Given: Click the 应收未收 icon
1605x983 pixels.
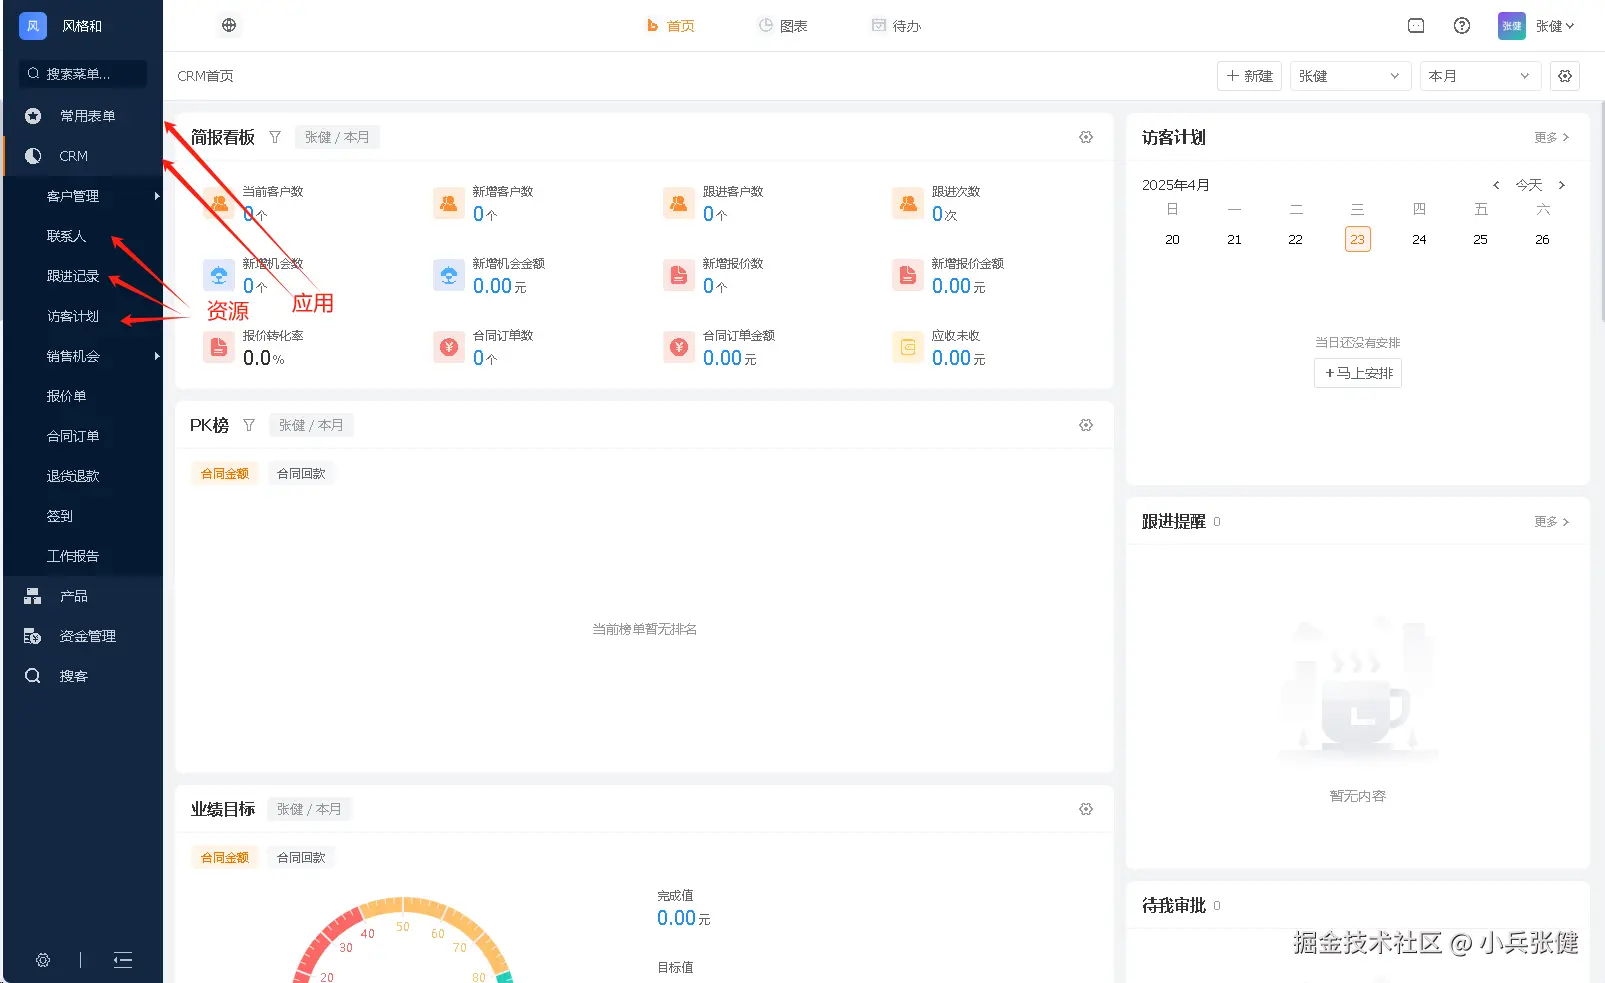Looking at the screenshot, I should click(x=908, y=347).
